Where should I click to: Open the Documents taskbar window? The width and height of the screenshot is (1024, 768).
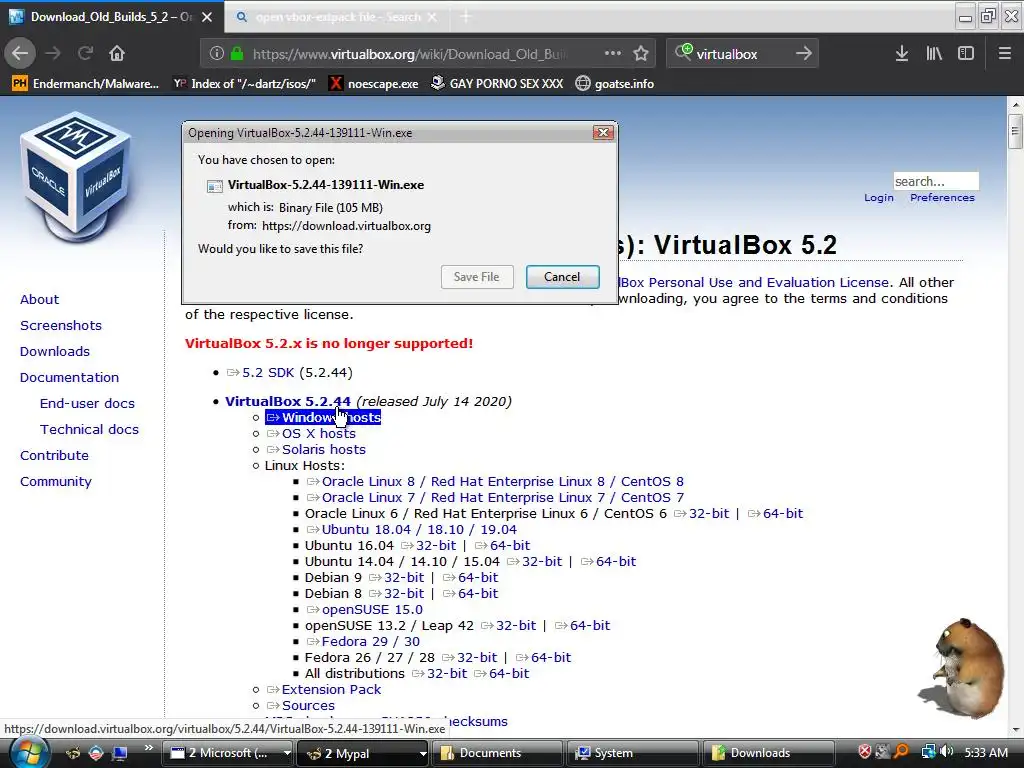click(x=499, y=753)
